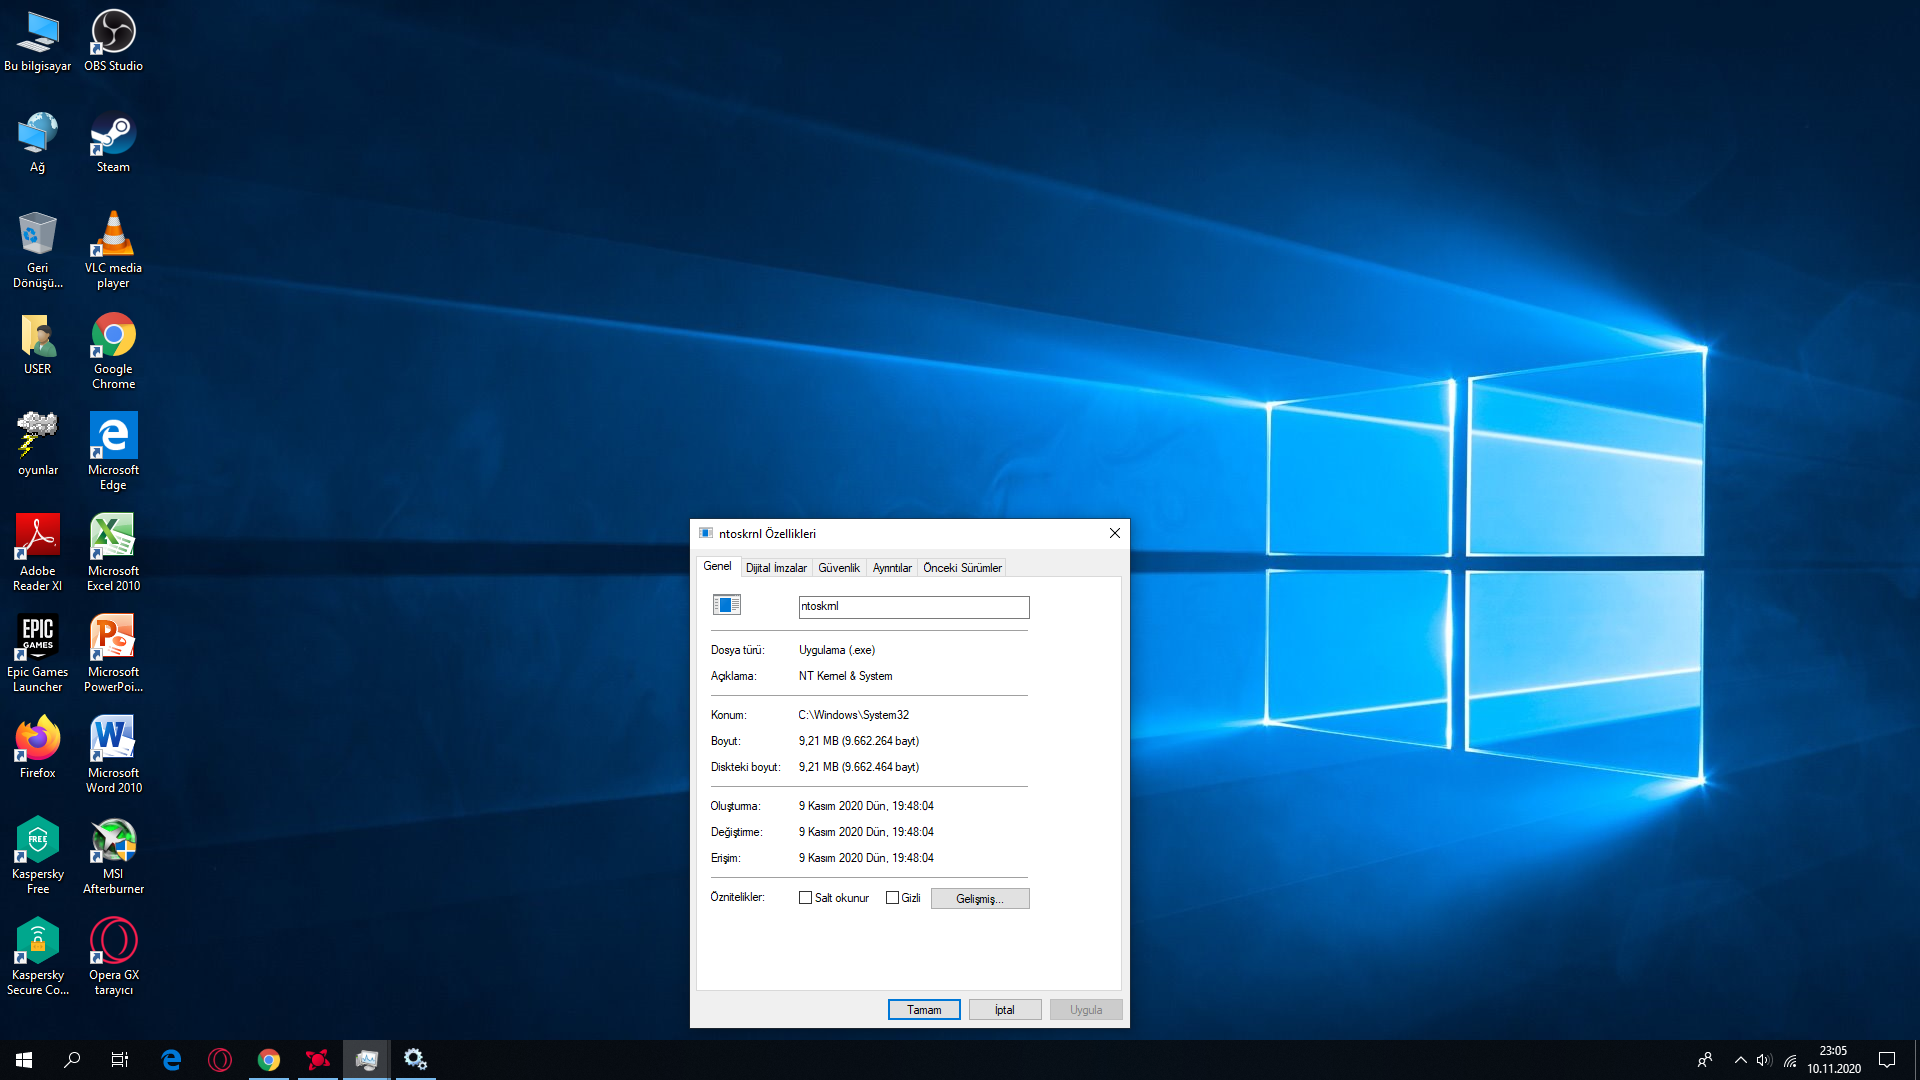Enable the Salt okunur checkbox
This screenshot has height=1080, width=1920.
pos(805,898)
